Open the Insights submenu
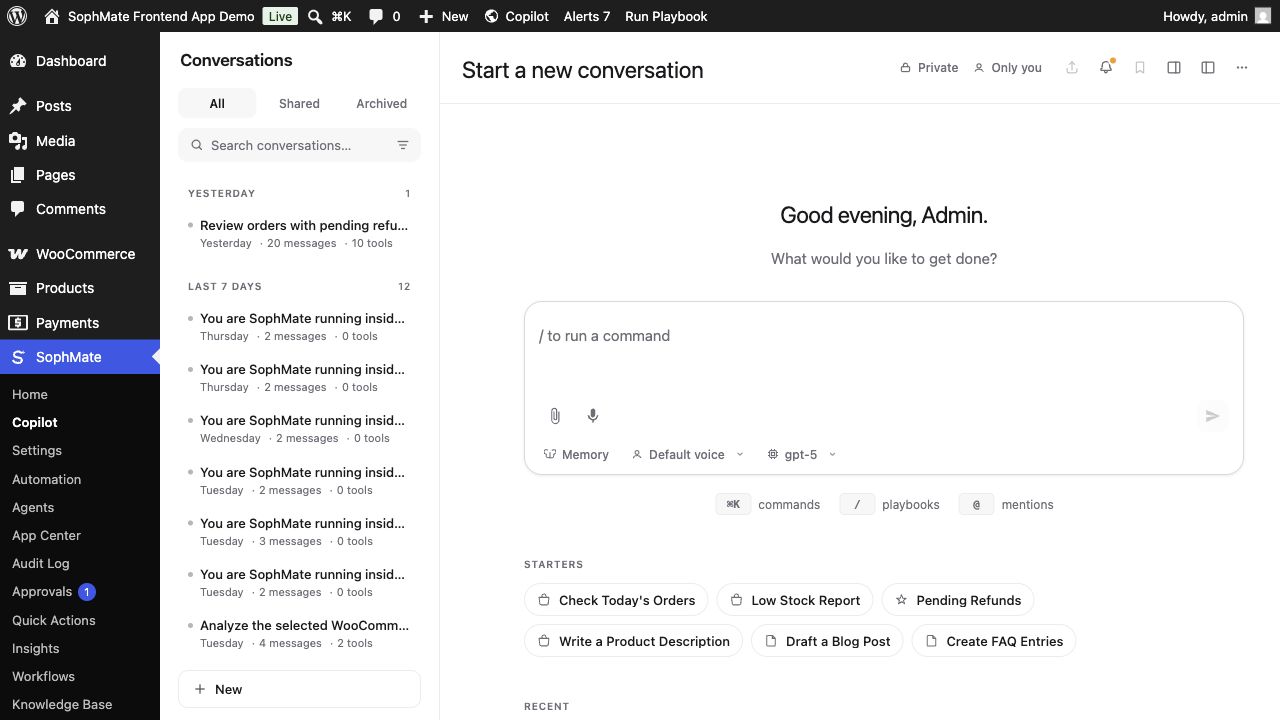 pyautogui.click(x=36, y=648)
